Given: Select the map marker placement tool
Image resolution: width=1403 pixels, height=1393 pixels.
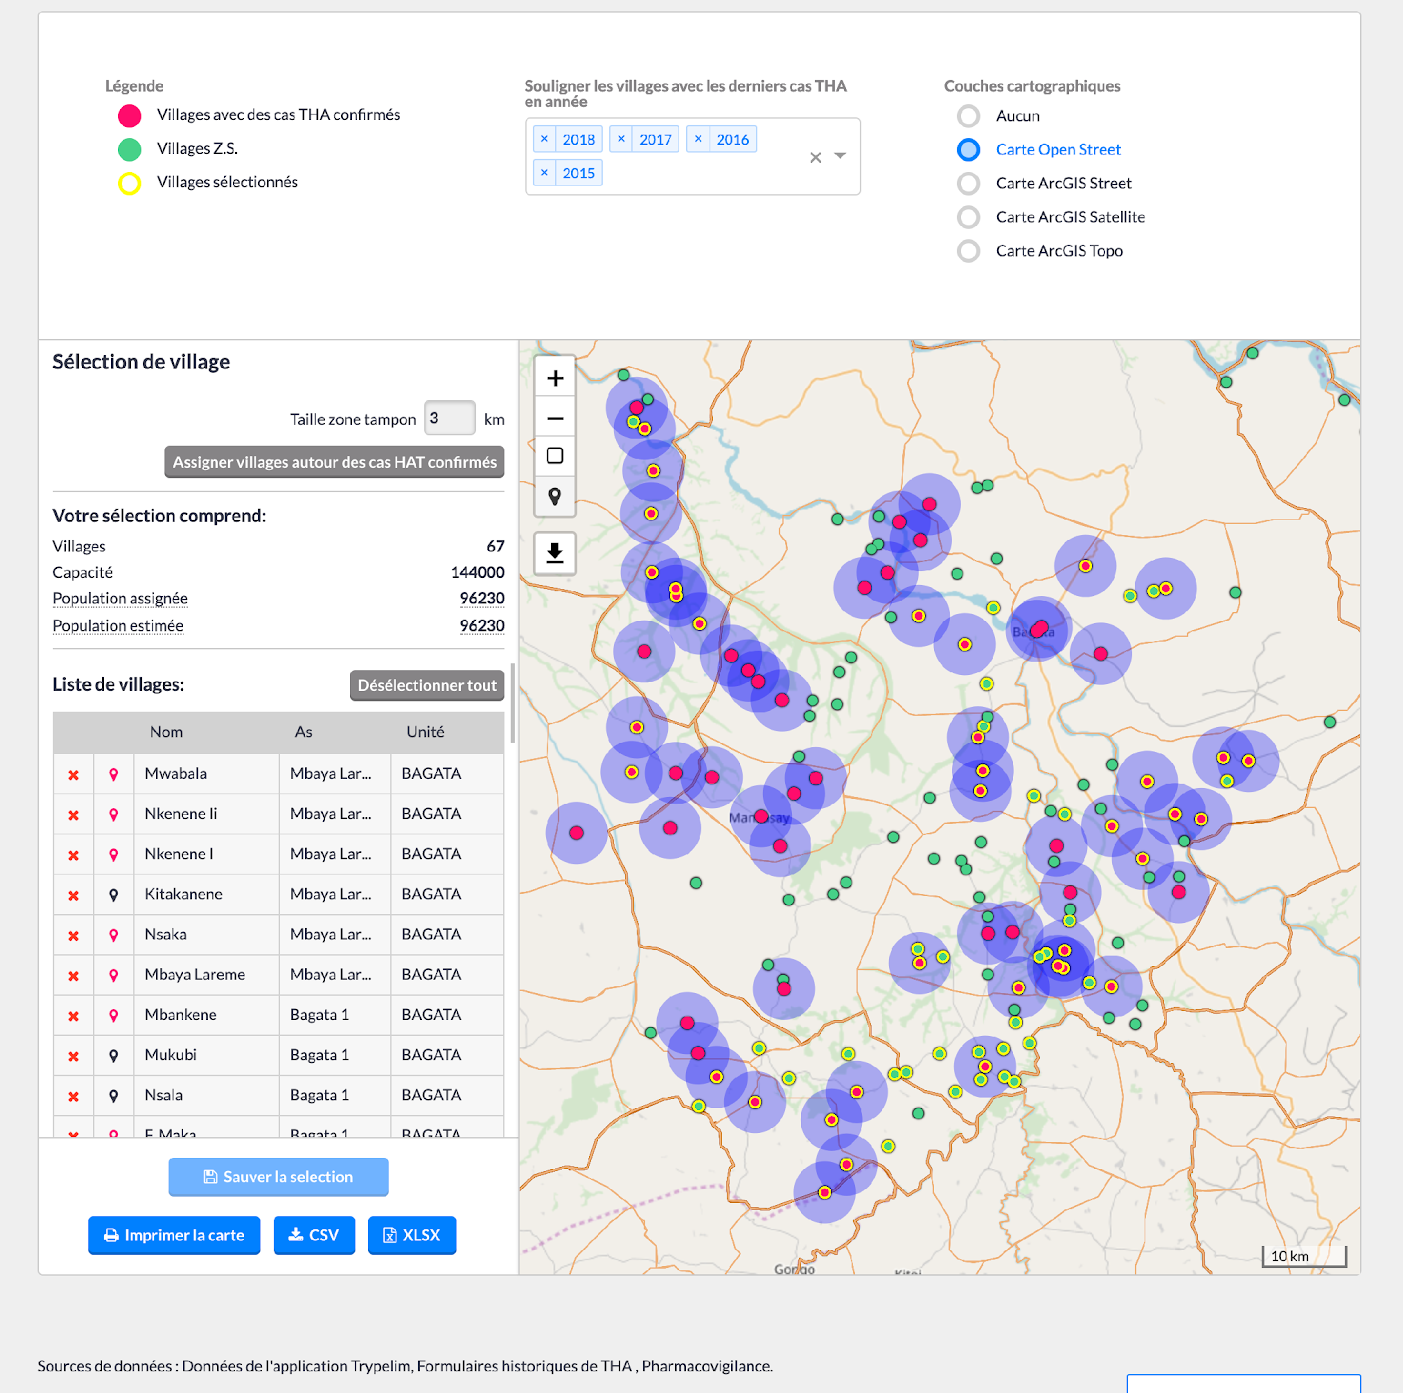Looking at the screenshot, I should [x=555, y=496].
